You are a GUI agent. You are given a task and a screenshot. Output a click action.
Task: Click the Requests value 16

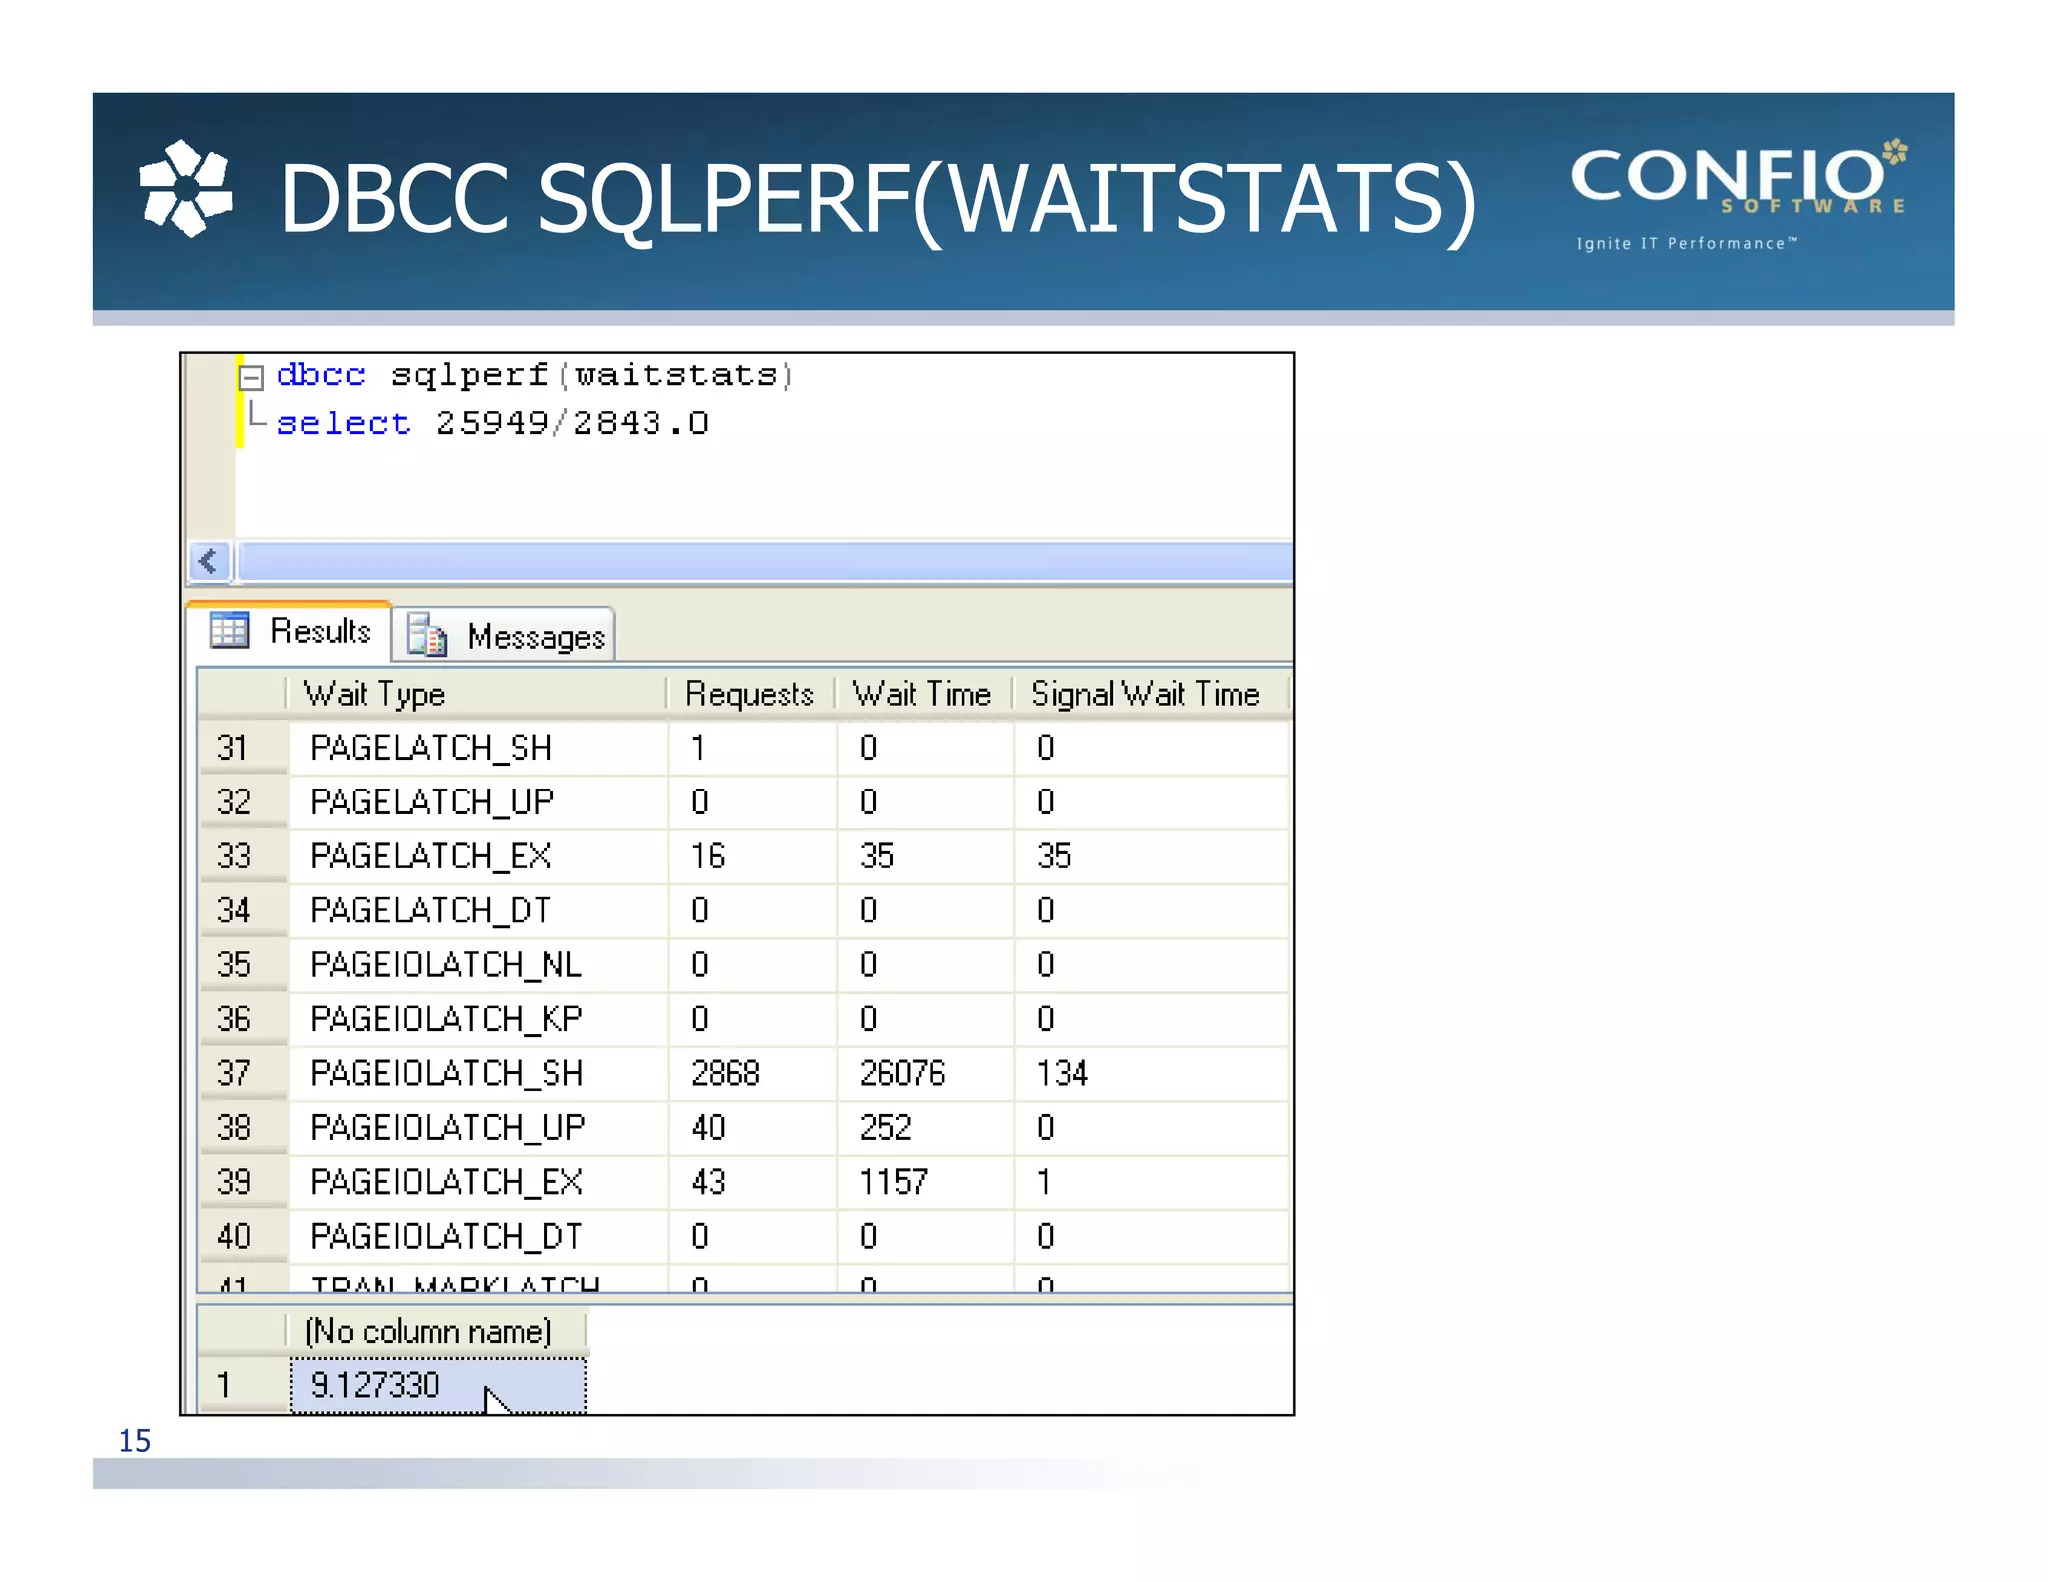click(x=752, y=856)
